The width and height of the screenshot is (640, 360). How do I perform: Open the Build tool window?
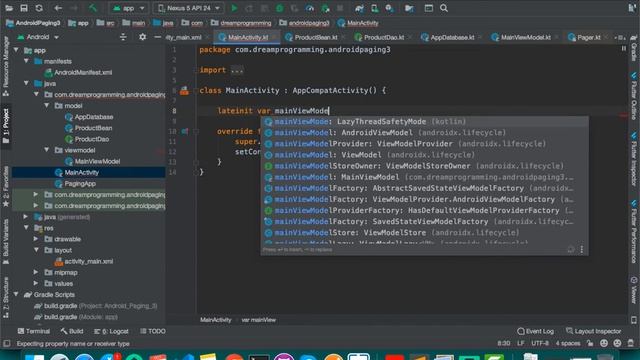72,331
